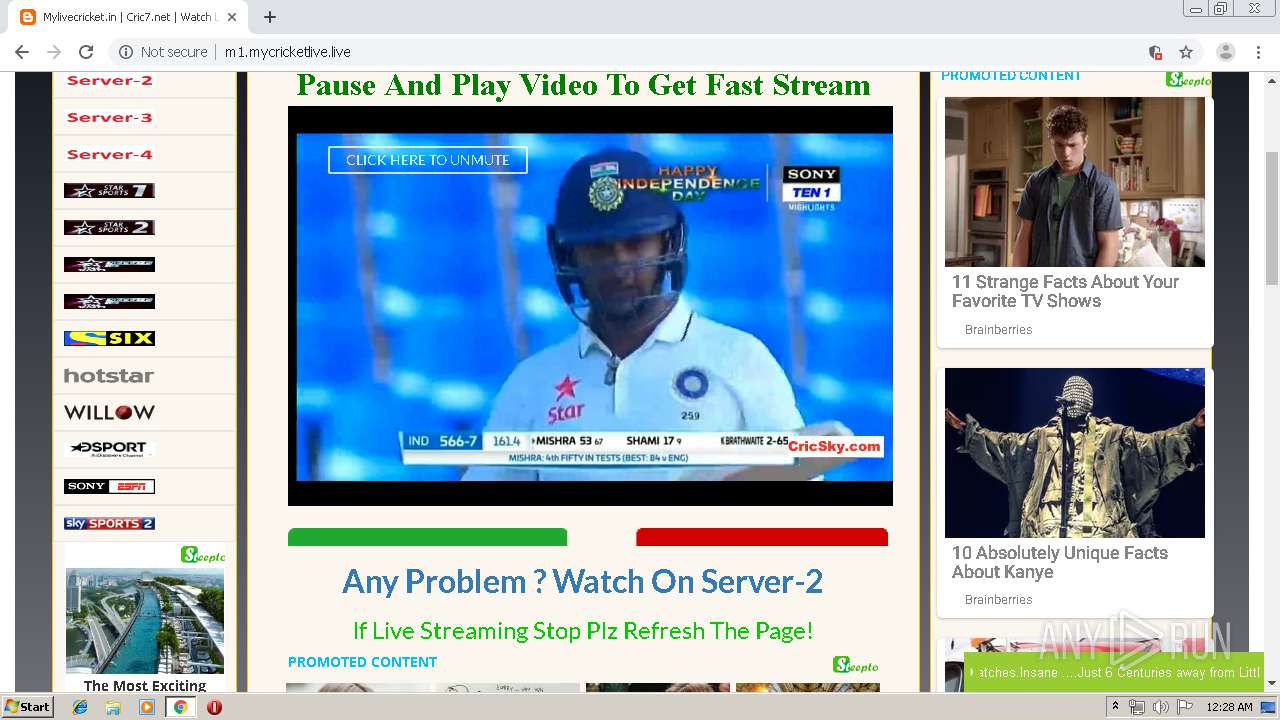Click the Speepto logo in right sidebar
Screen dimensions: 1280x720
point(1188,79)
